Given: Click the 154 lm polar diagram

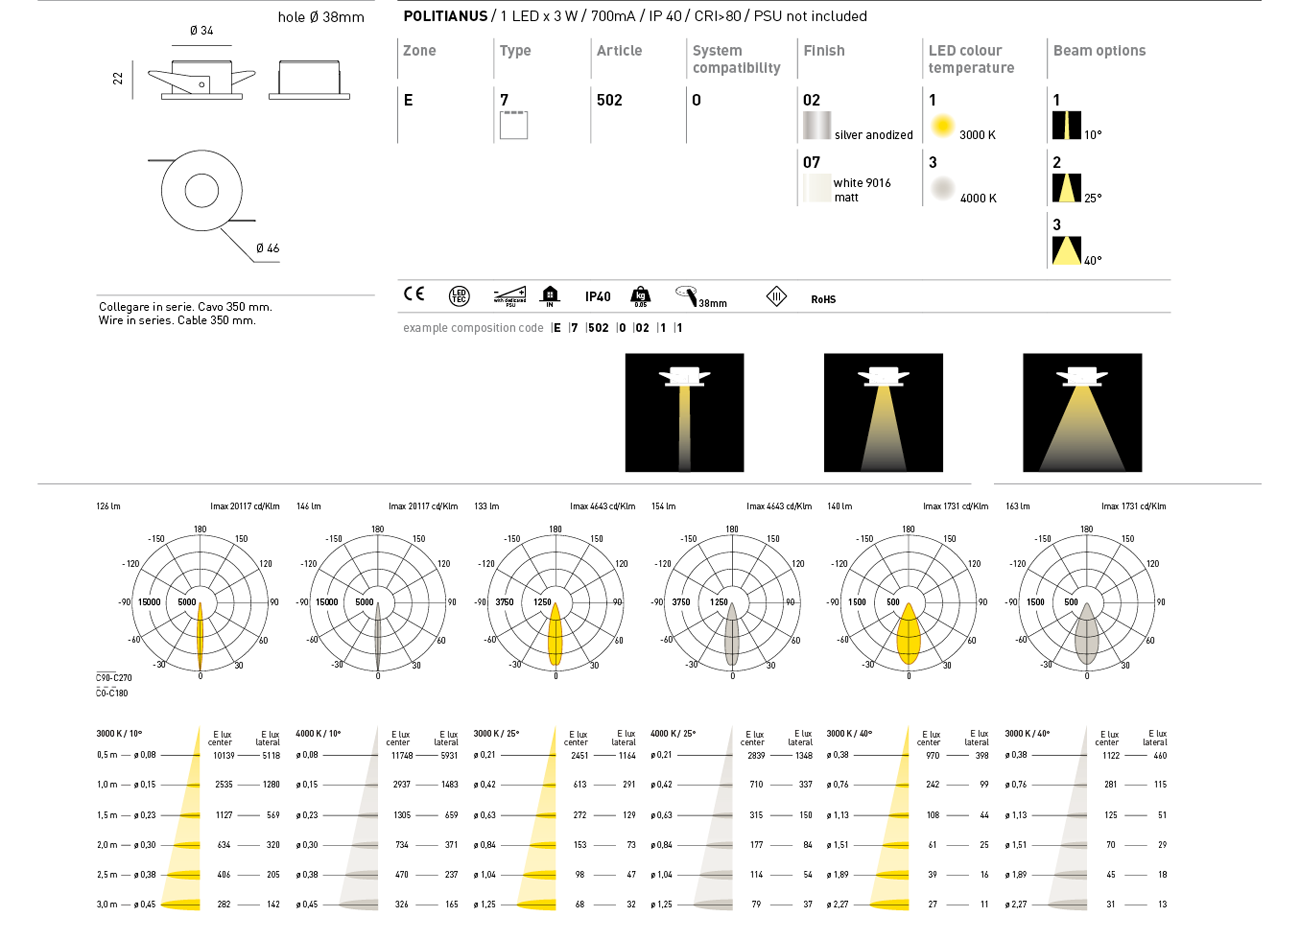Looking at the screenshot, I should [x=732, y=602].
